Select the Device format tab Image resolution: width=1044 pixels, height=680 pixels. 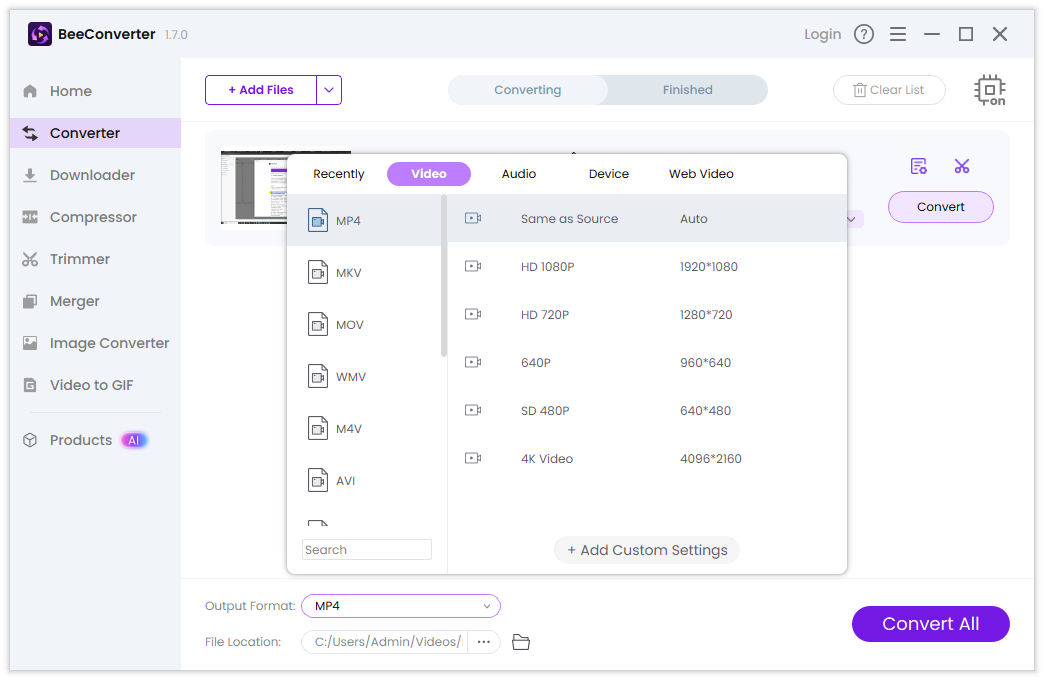coord(608,174)
